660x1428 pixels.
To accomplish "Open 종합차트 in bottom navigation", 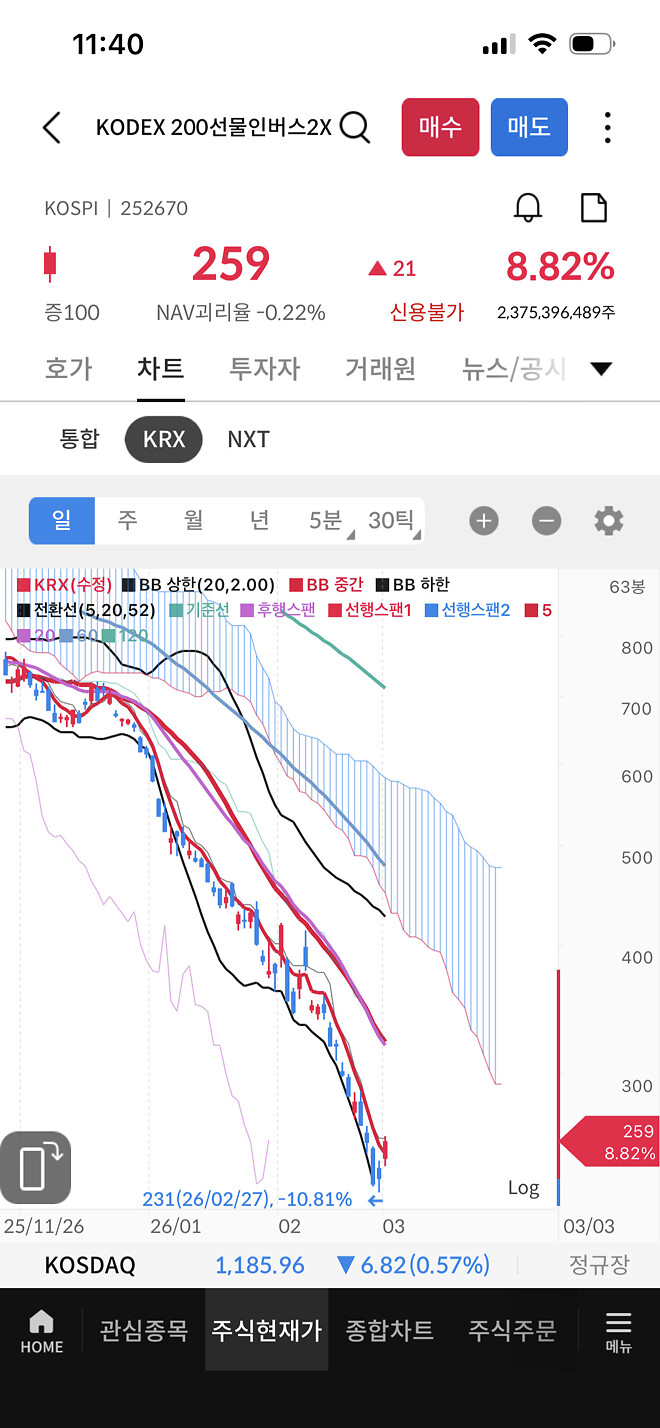I will 389,1330.
